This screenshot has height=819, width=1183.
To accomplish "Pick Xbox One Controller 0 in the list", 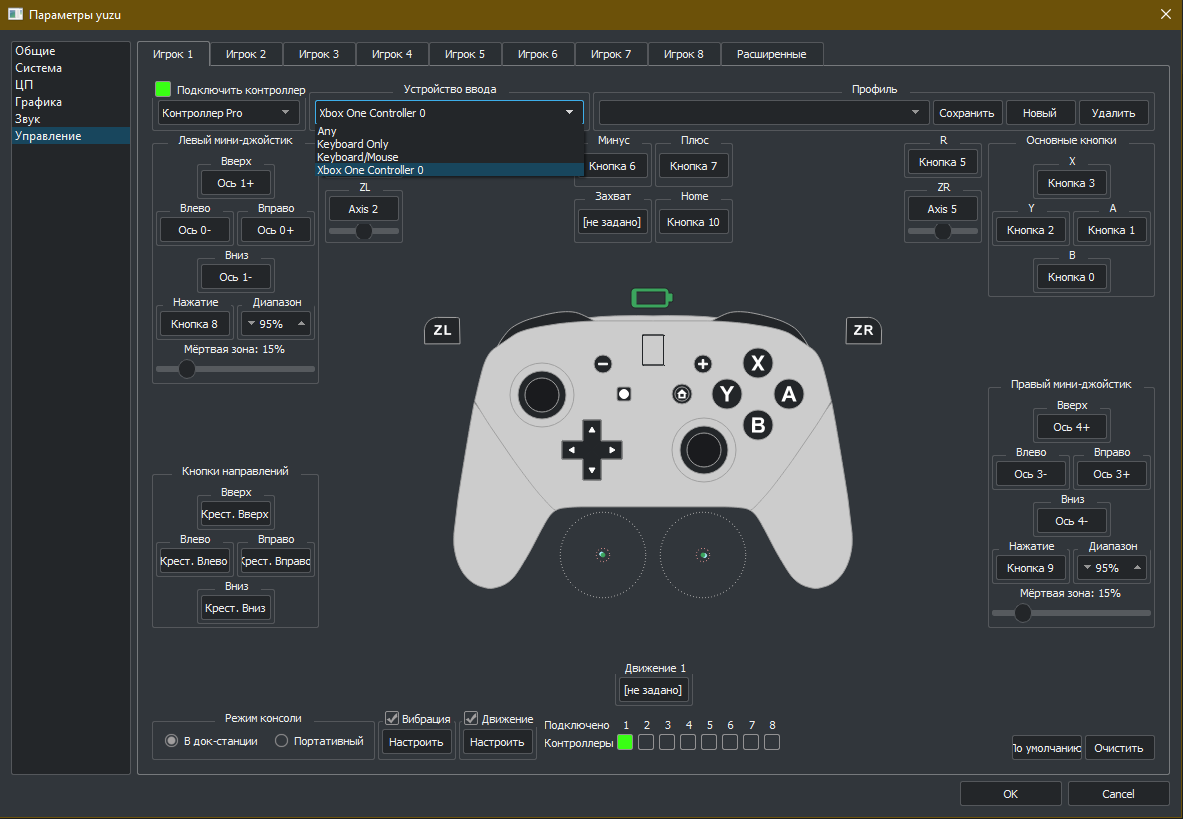I will pyautogui.click(x=449, y=170).
